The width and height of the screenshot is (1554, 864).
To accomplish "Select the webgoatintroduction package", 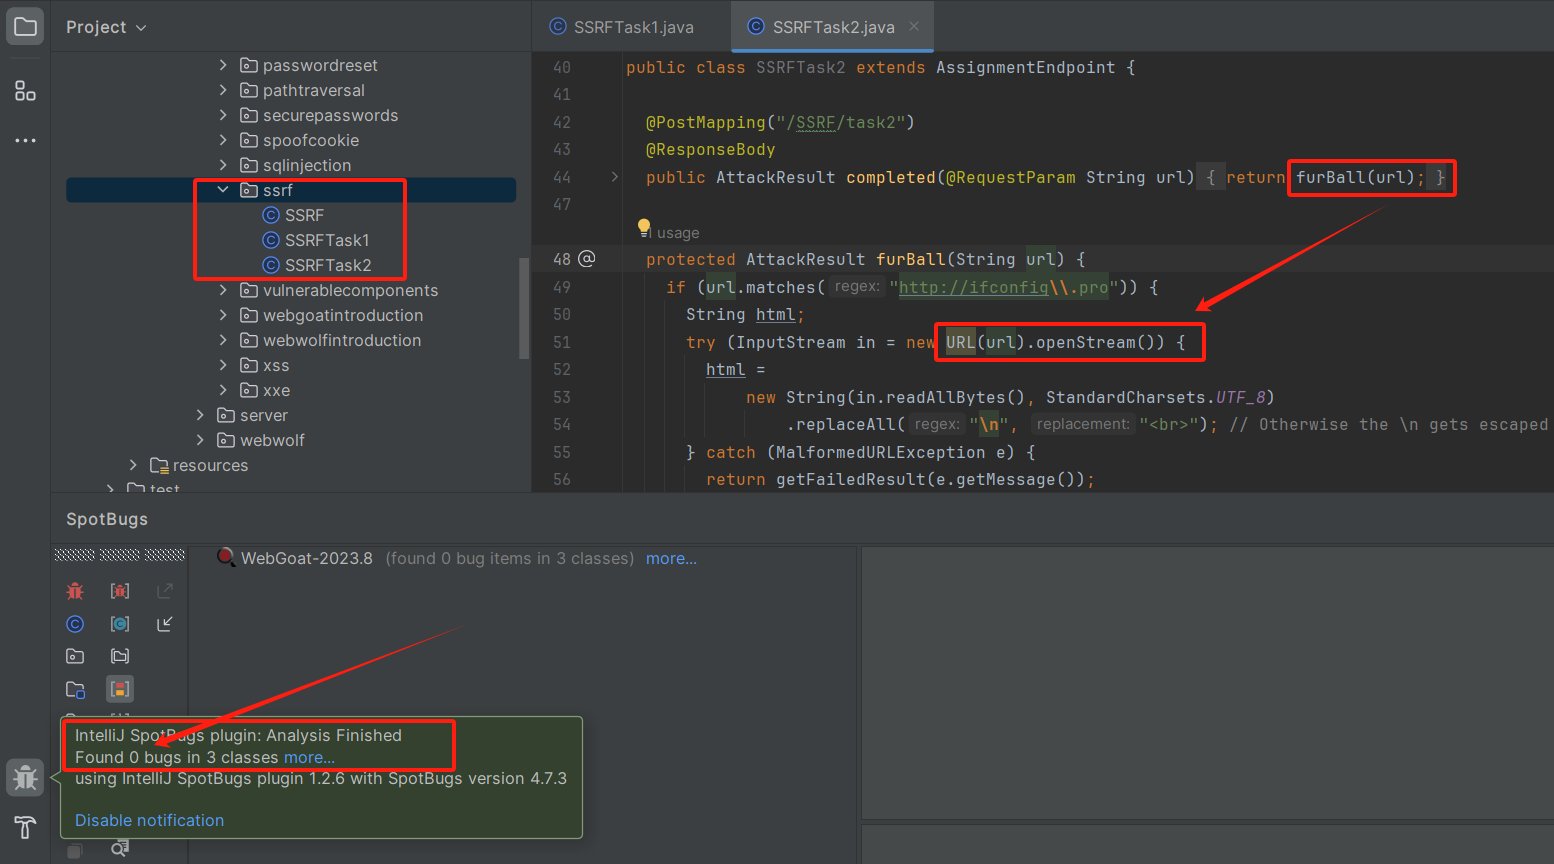I will click(x=331, y=315).
